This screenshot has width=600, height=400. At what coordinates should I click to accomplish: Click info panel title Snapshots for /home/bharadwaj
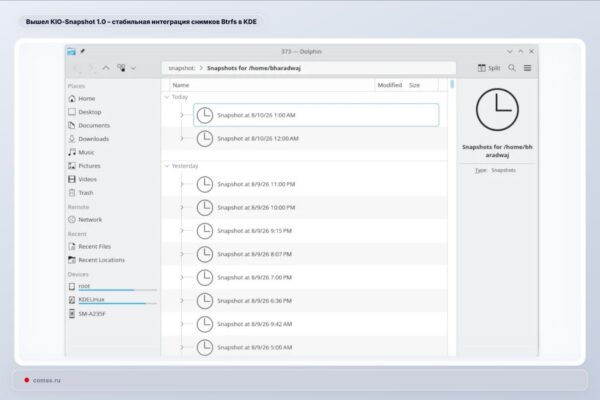coord(497,151)
